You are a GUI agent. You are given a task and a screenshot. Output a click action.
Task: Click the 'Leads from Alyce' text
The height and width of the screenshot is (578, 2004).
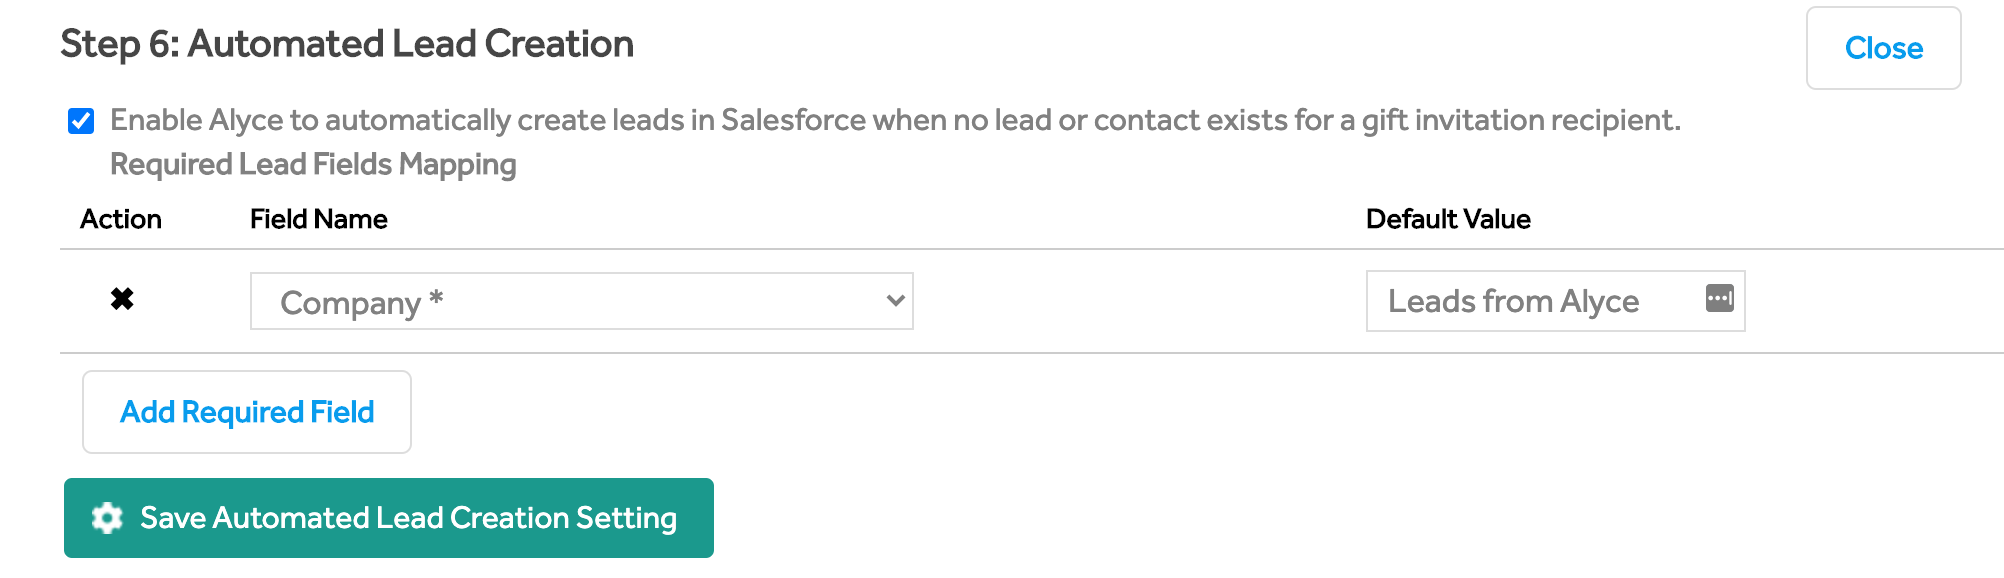tap(1514, 301)
